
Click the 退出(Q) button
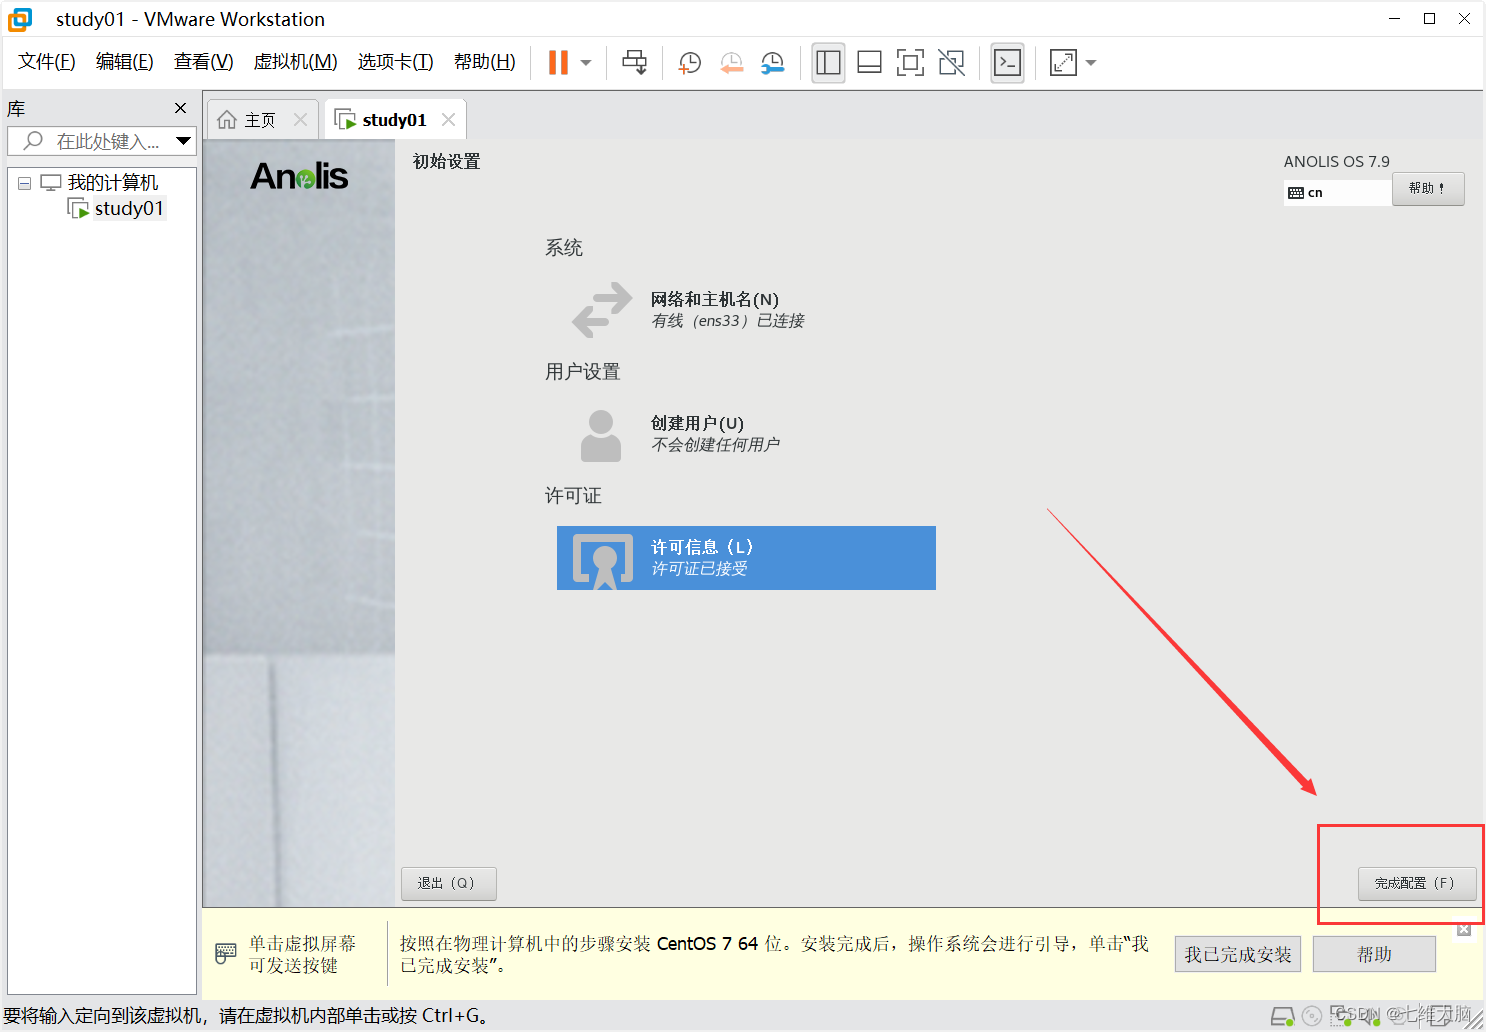click(x=448, y=883)
